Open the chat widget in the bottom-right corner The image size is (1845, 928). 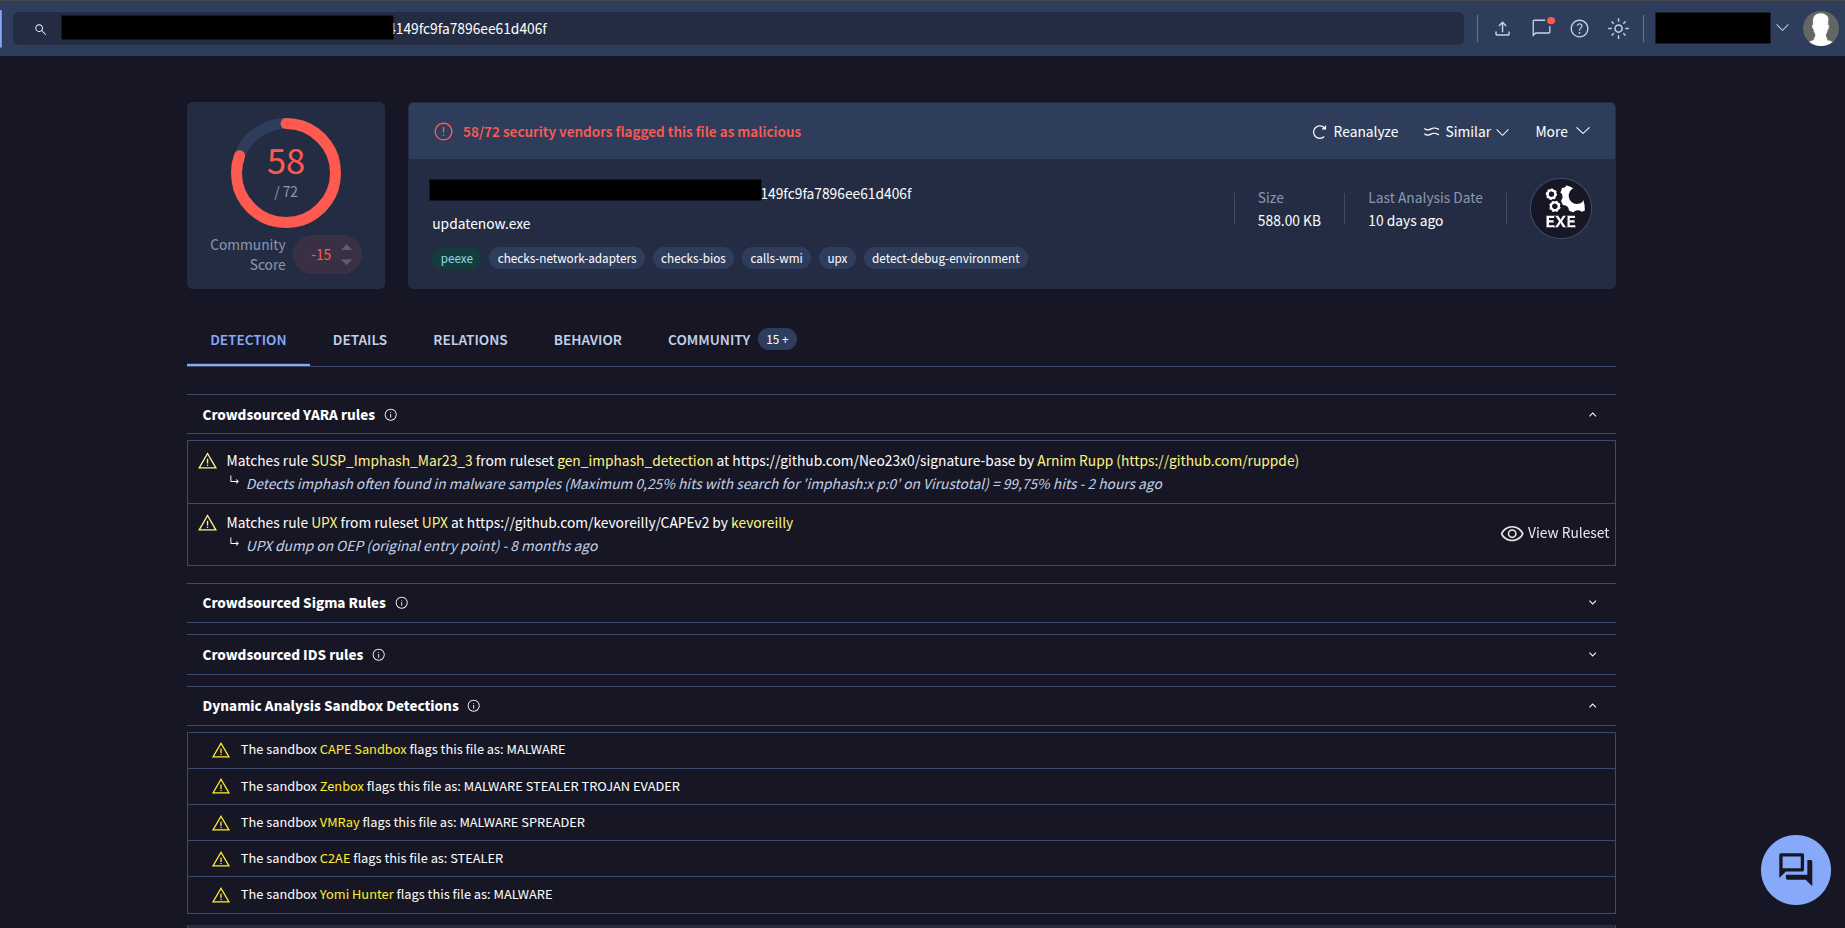pos(1795,869)
